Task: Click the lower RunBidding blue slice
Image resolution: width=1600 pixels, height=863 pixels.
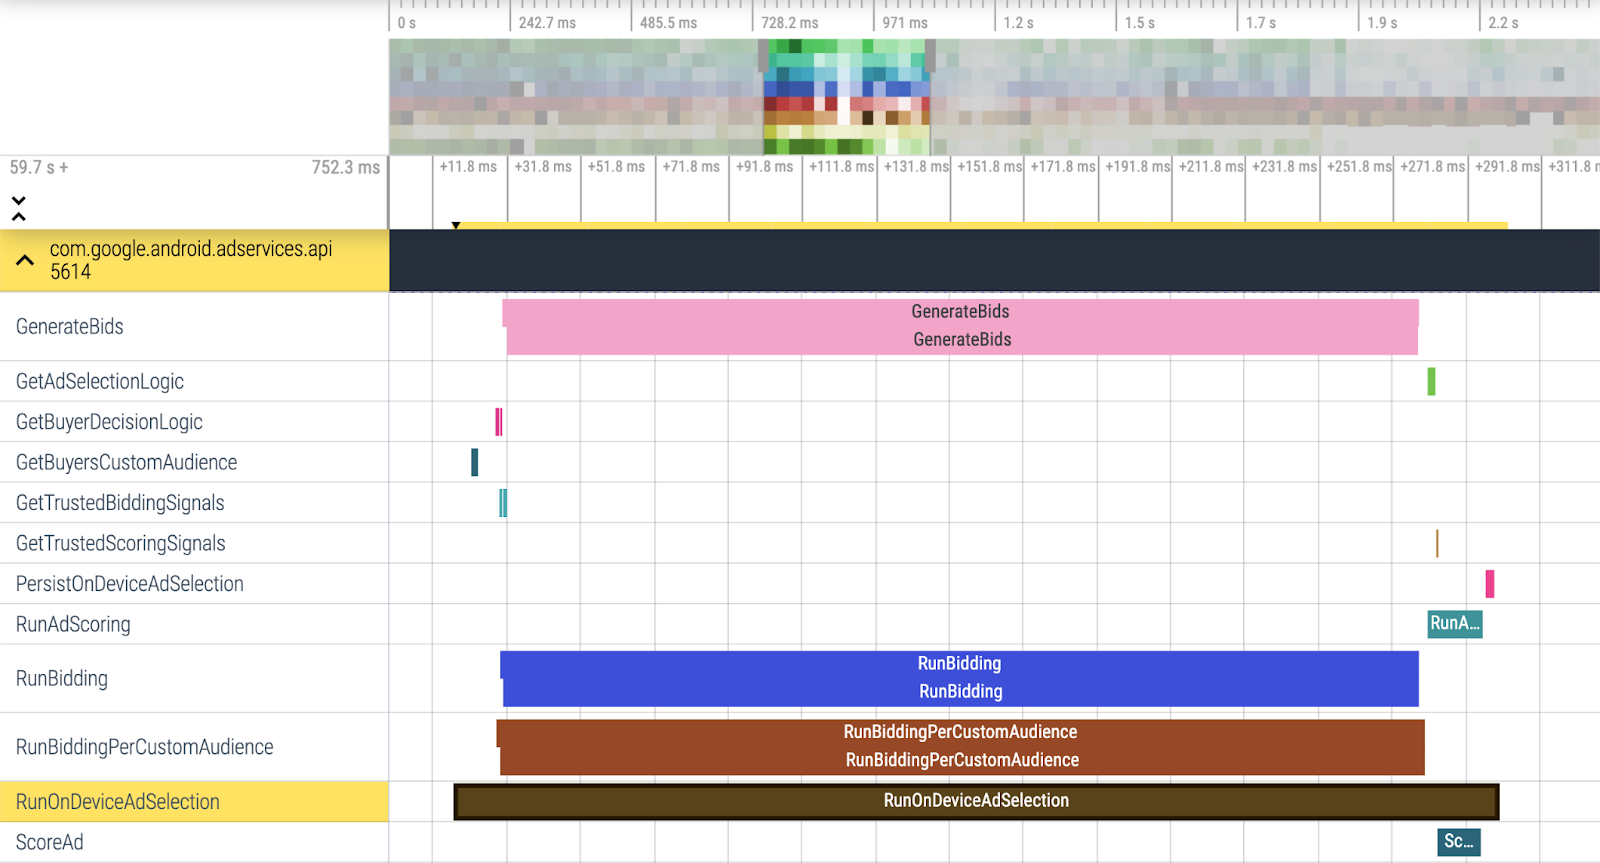Action: click(x=959, y=692)
